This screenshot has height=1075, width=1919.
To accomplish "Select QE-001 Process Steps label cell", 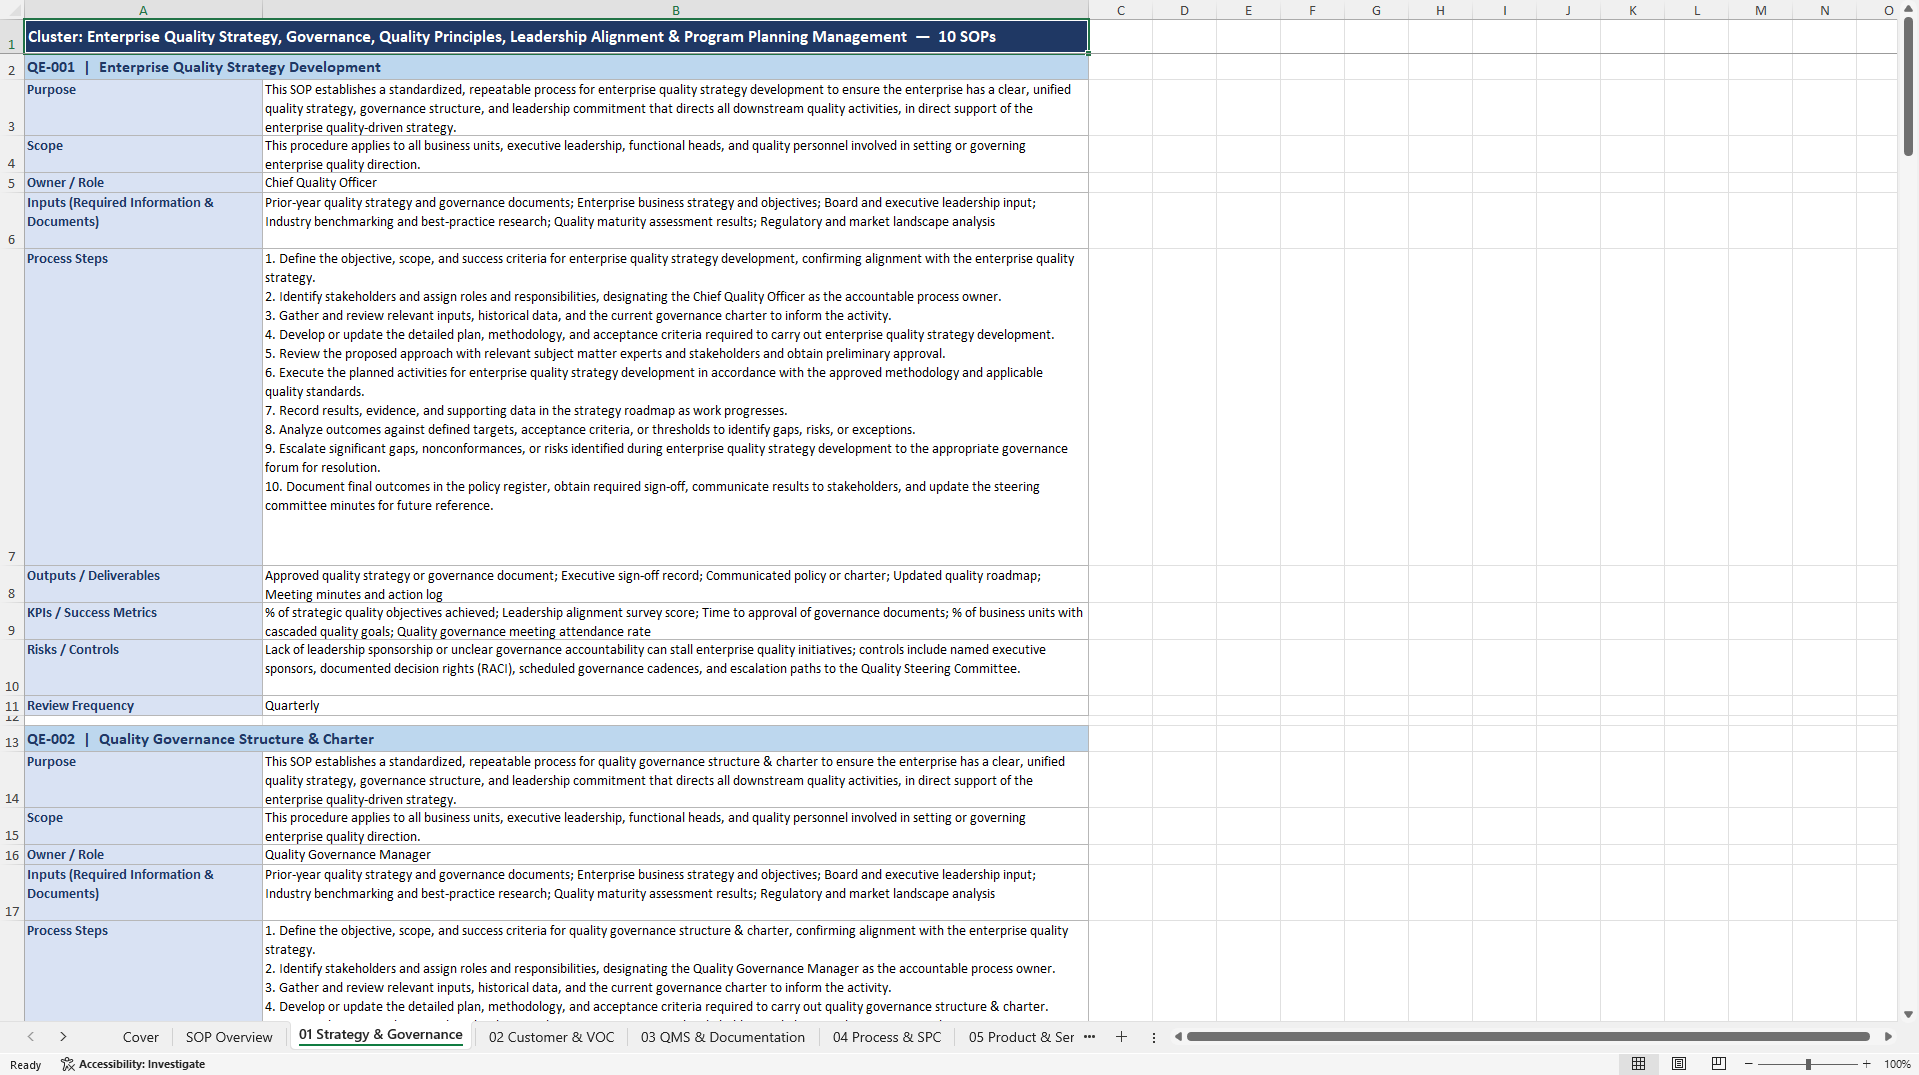I will pyautogui.click(x=143, y=407).
